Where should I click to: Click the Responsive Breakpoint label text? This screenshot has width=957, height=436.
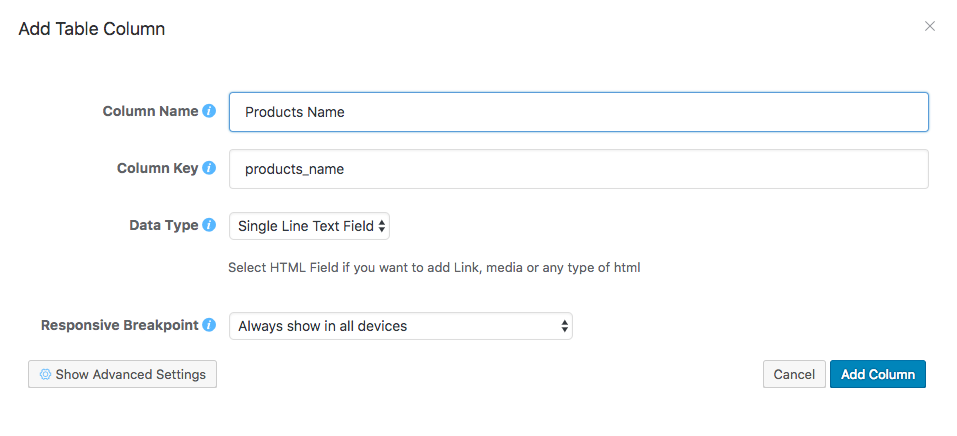119,325
